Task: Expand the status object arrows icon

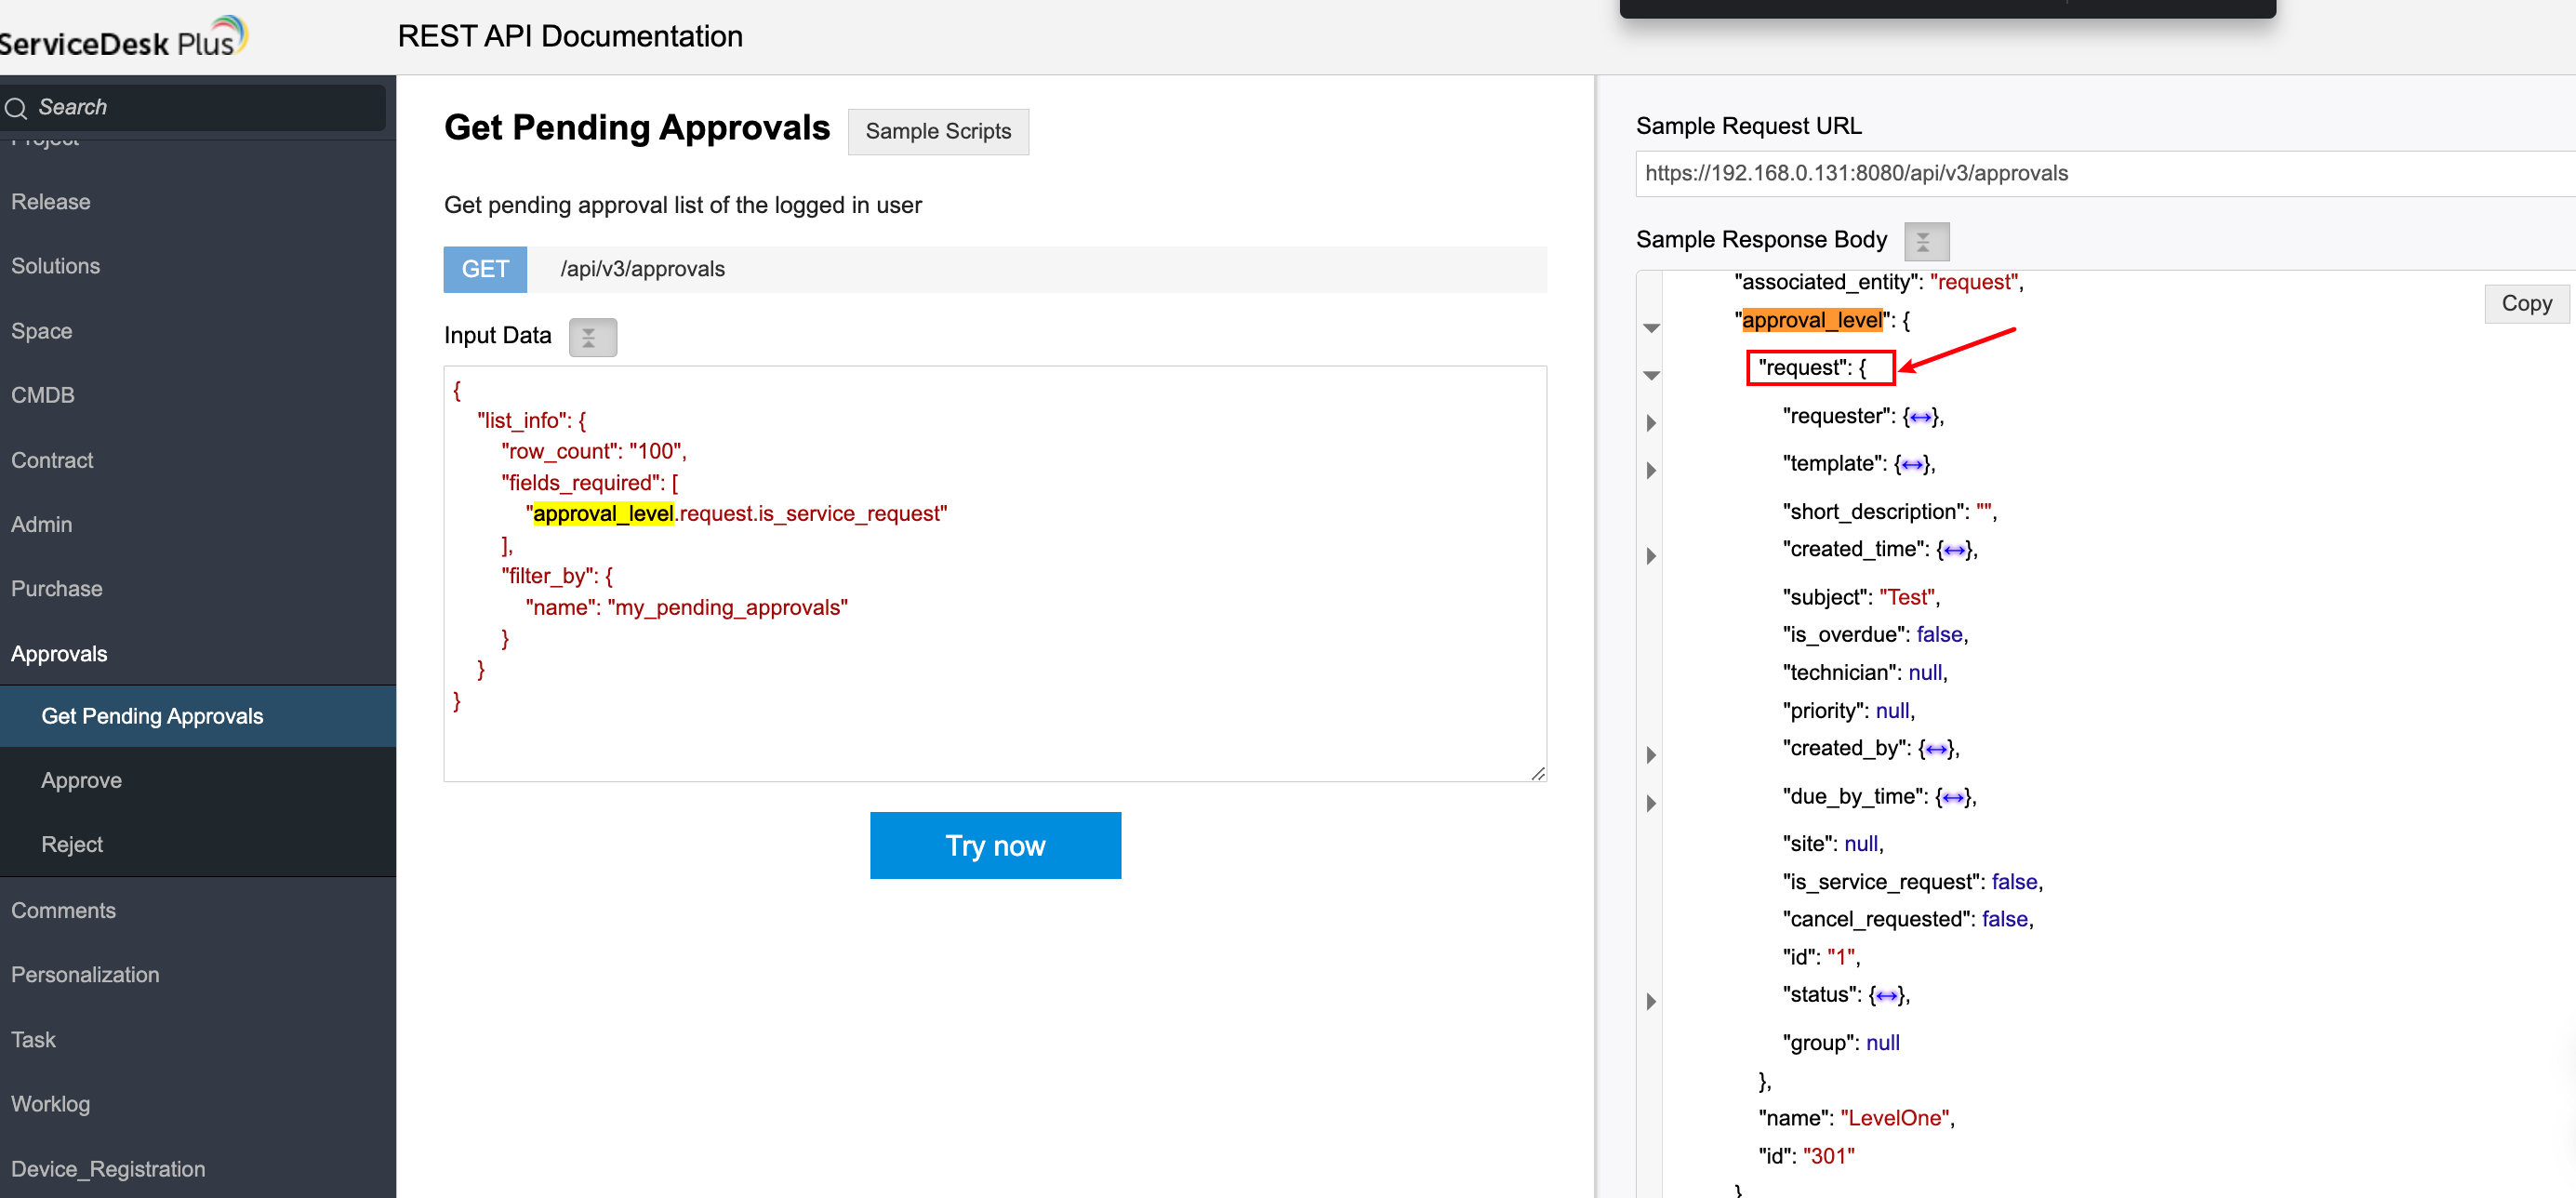Action: point(1886,996)
